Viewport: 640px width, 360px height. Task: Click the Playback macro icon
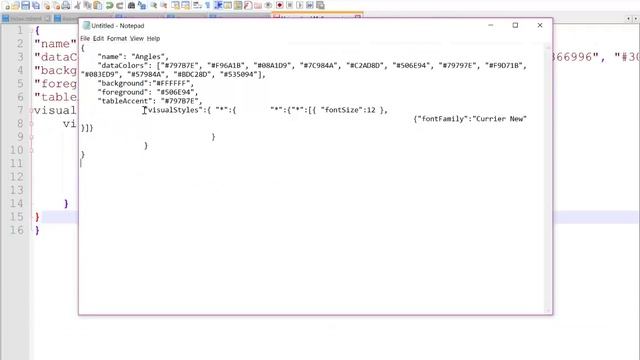coord(300,5)
